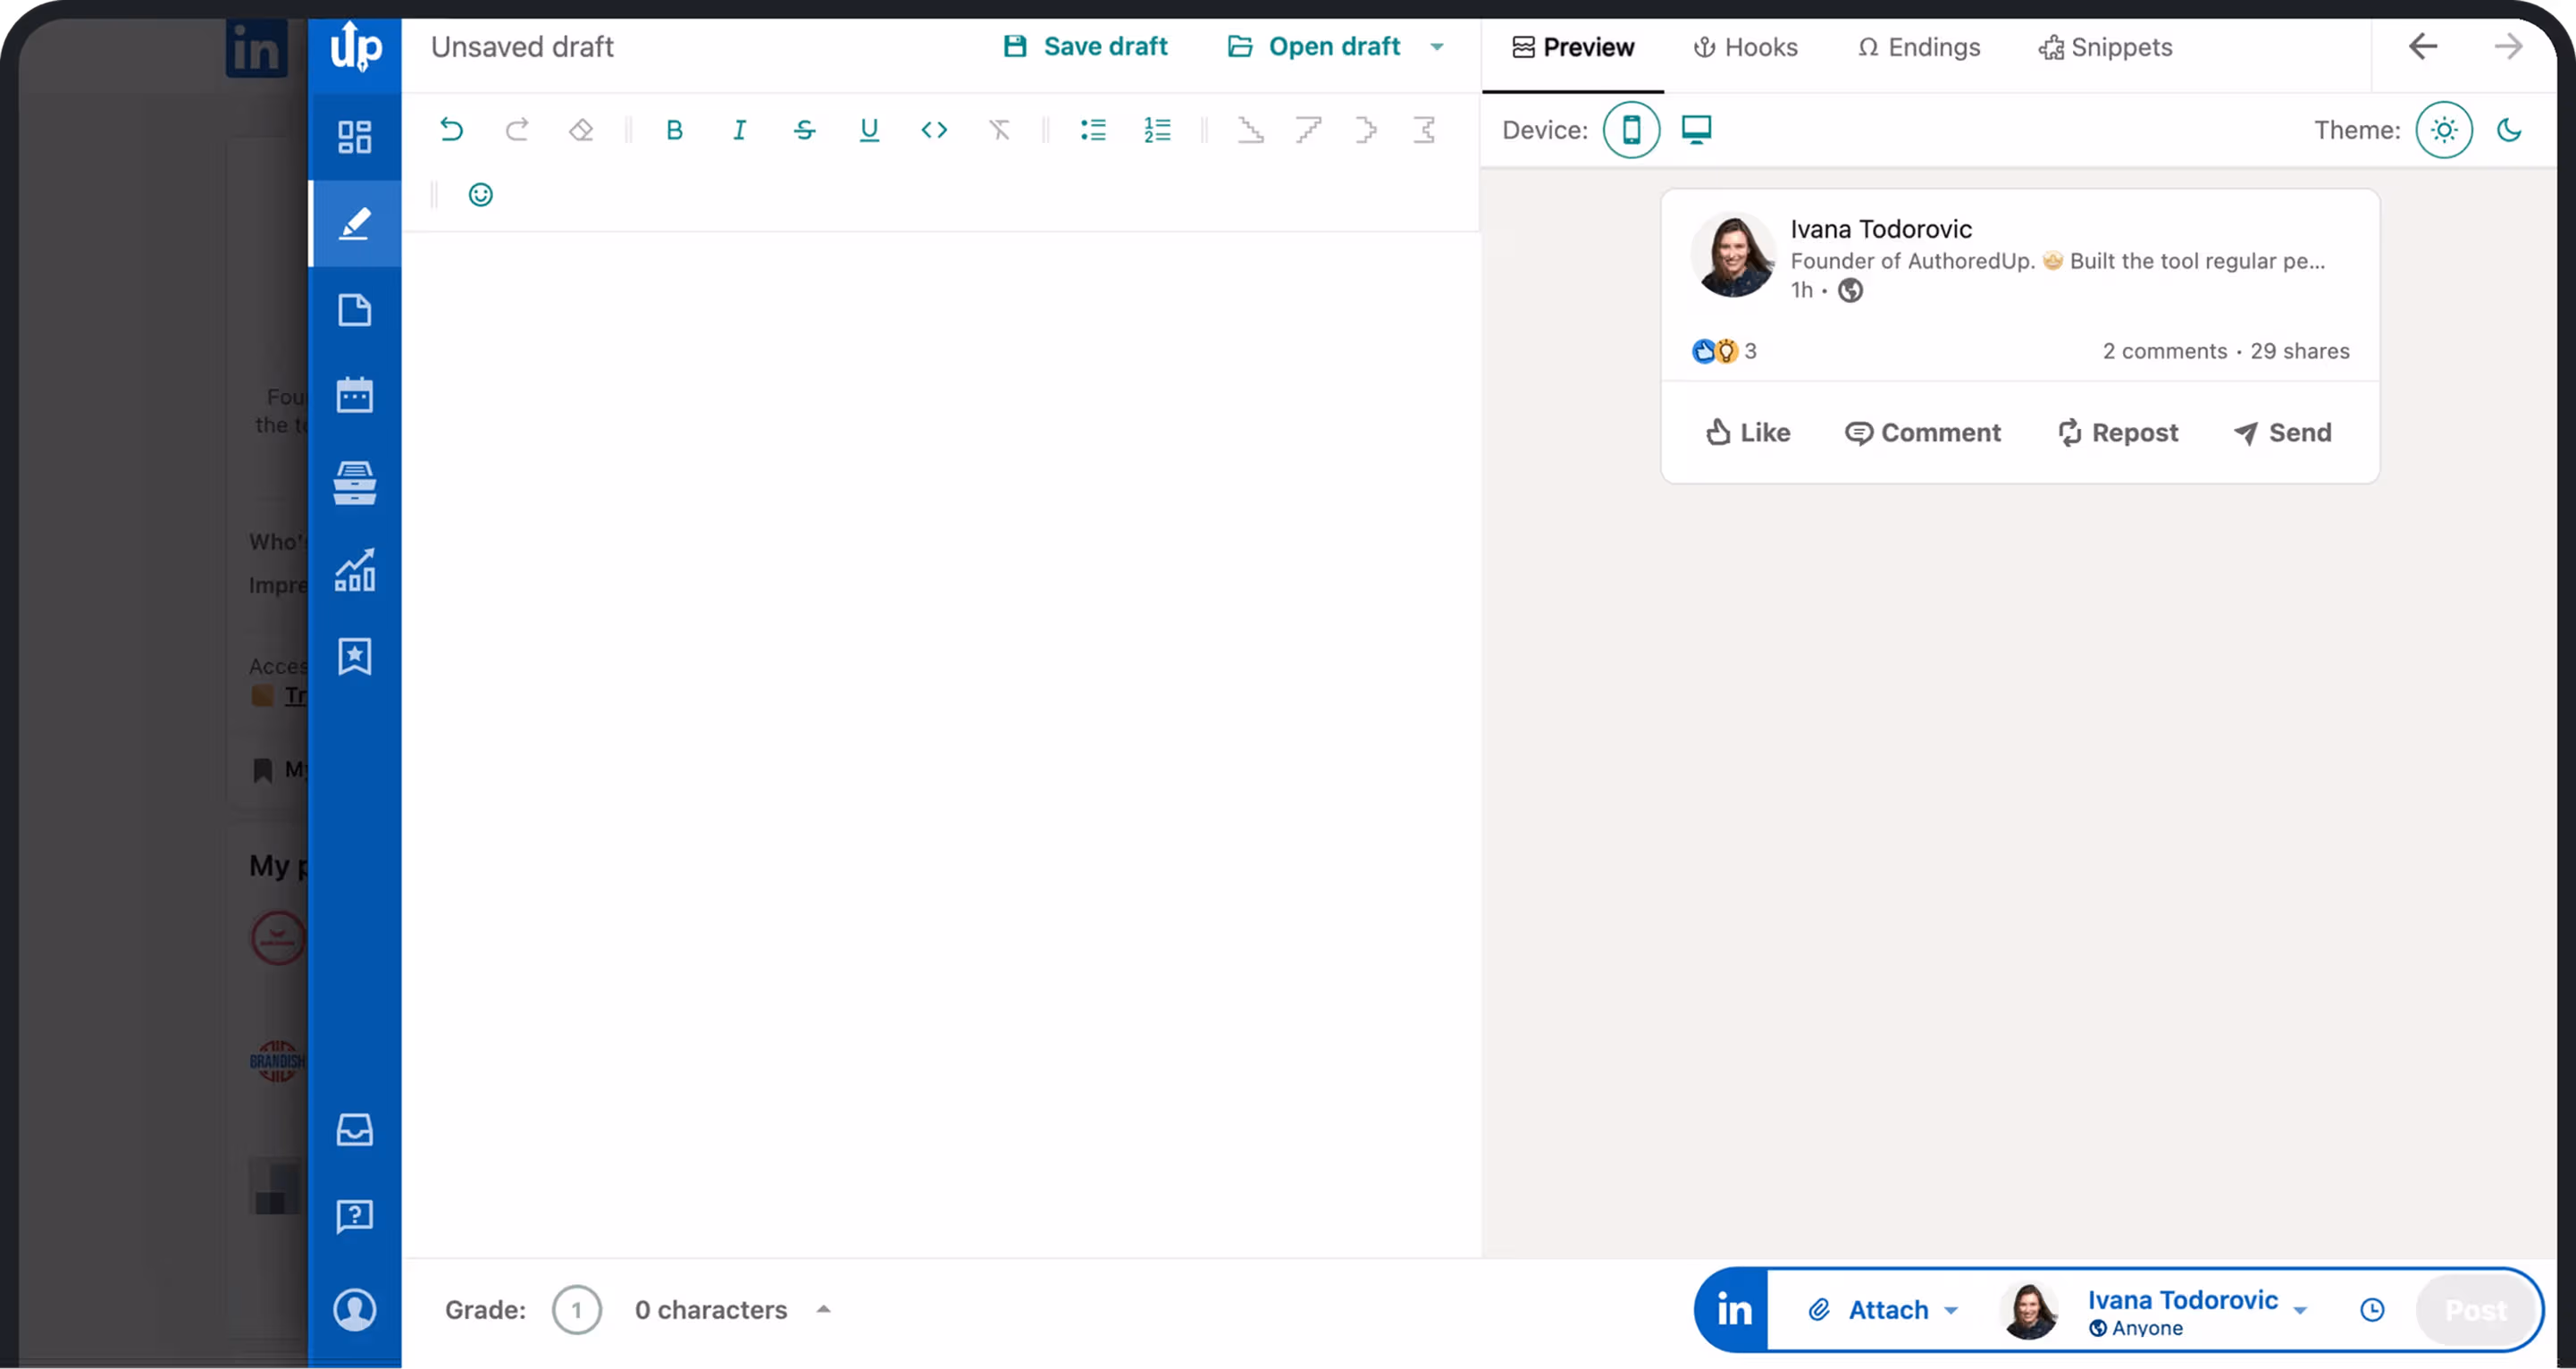Click inside the empty draft text area
The height and width of the screenshot is (1369, 2576).
click(x=940, y=700)
